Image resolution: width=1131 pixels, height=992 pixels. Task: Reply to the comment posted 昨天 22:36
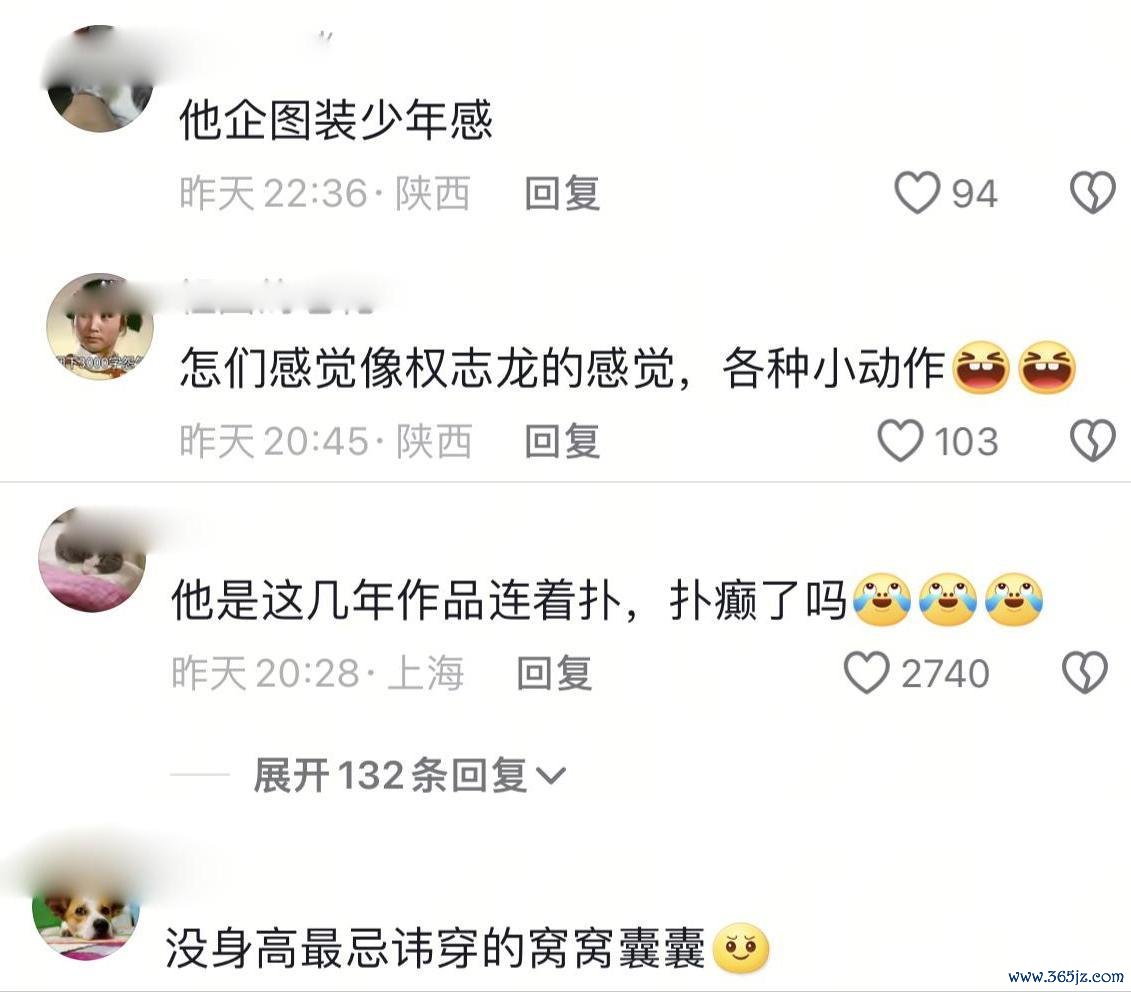click(562, 193)
